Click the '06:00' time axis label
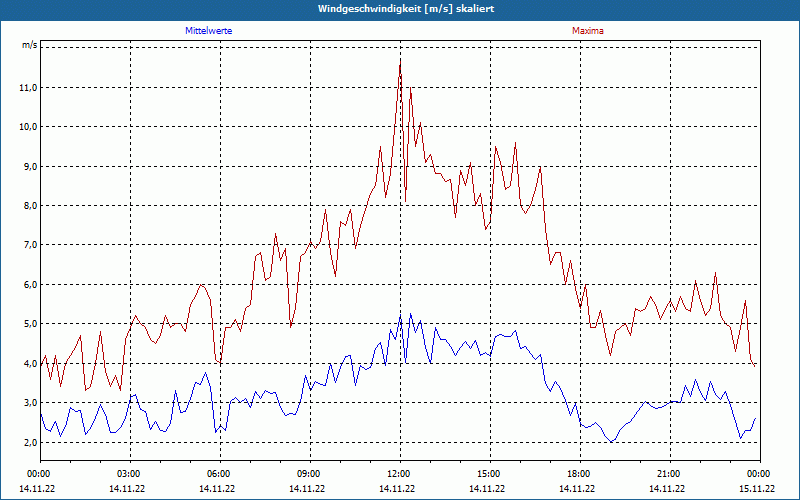Image resolution: width=800 pixels, height=500 pixels. coord(220,474)
